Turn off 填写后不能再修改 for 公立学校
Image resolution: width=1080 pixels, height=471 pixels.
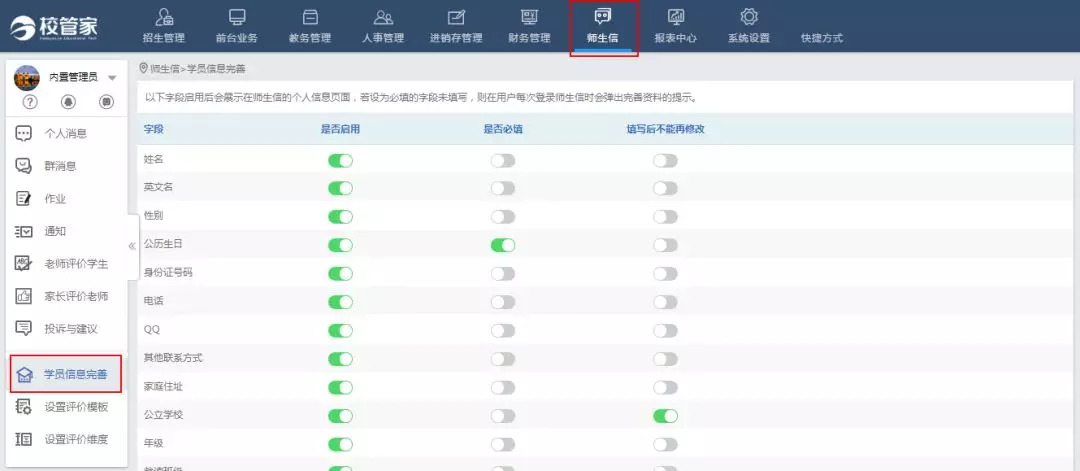(665, 416)
